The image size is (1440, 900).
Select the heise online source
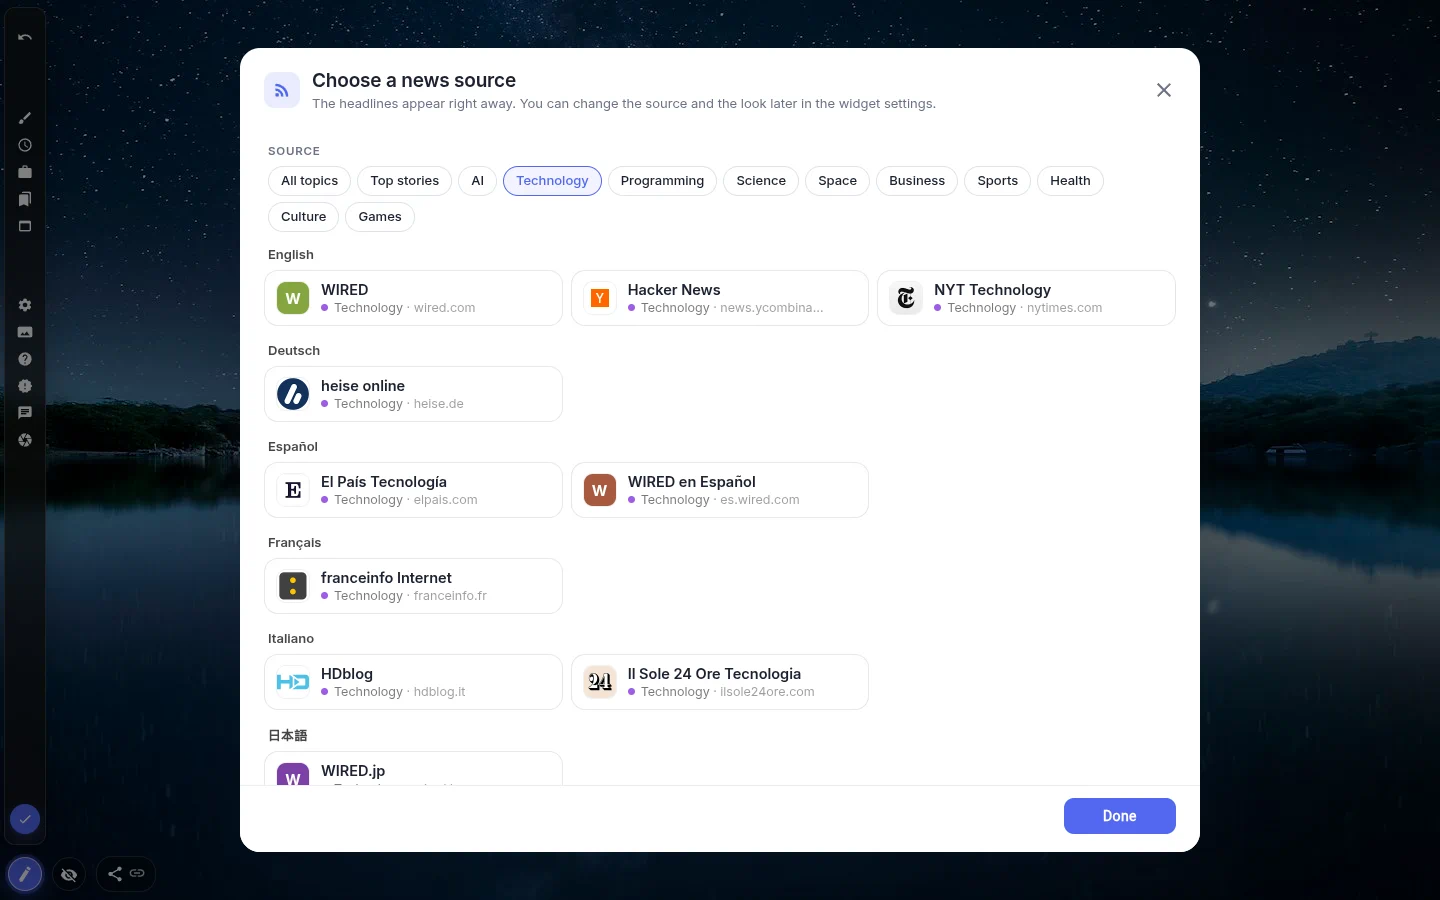[x=414, y=394]
